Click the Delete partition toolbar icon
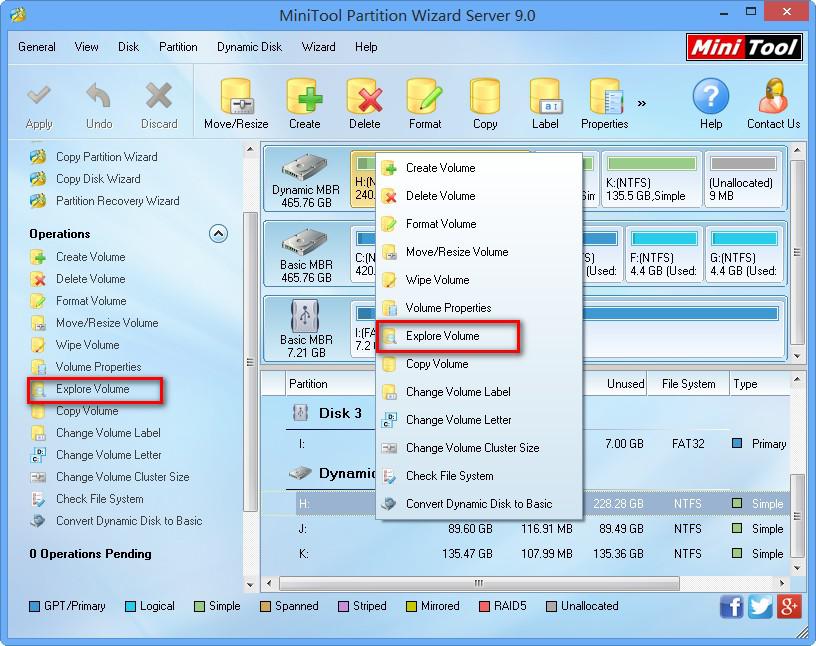This screenshot has height=646, width=816. [x=365, y=97]
